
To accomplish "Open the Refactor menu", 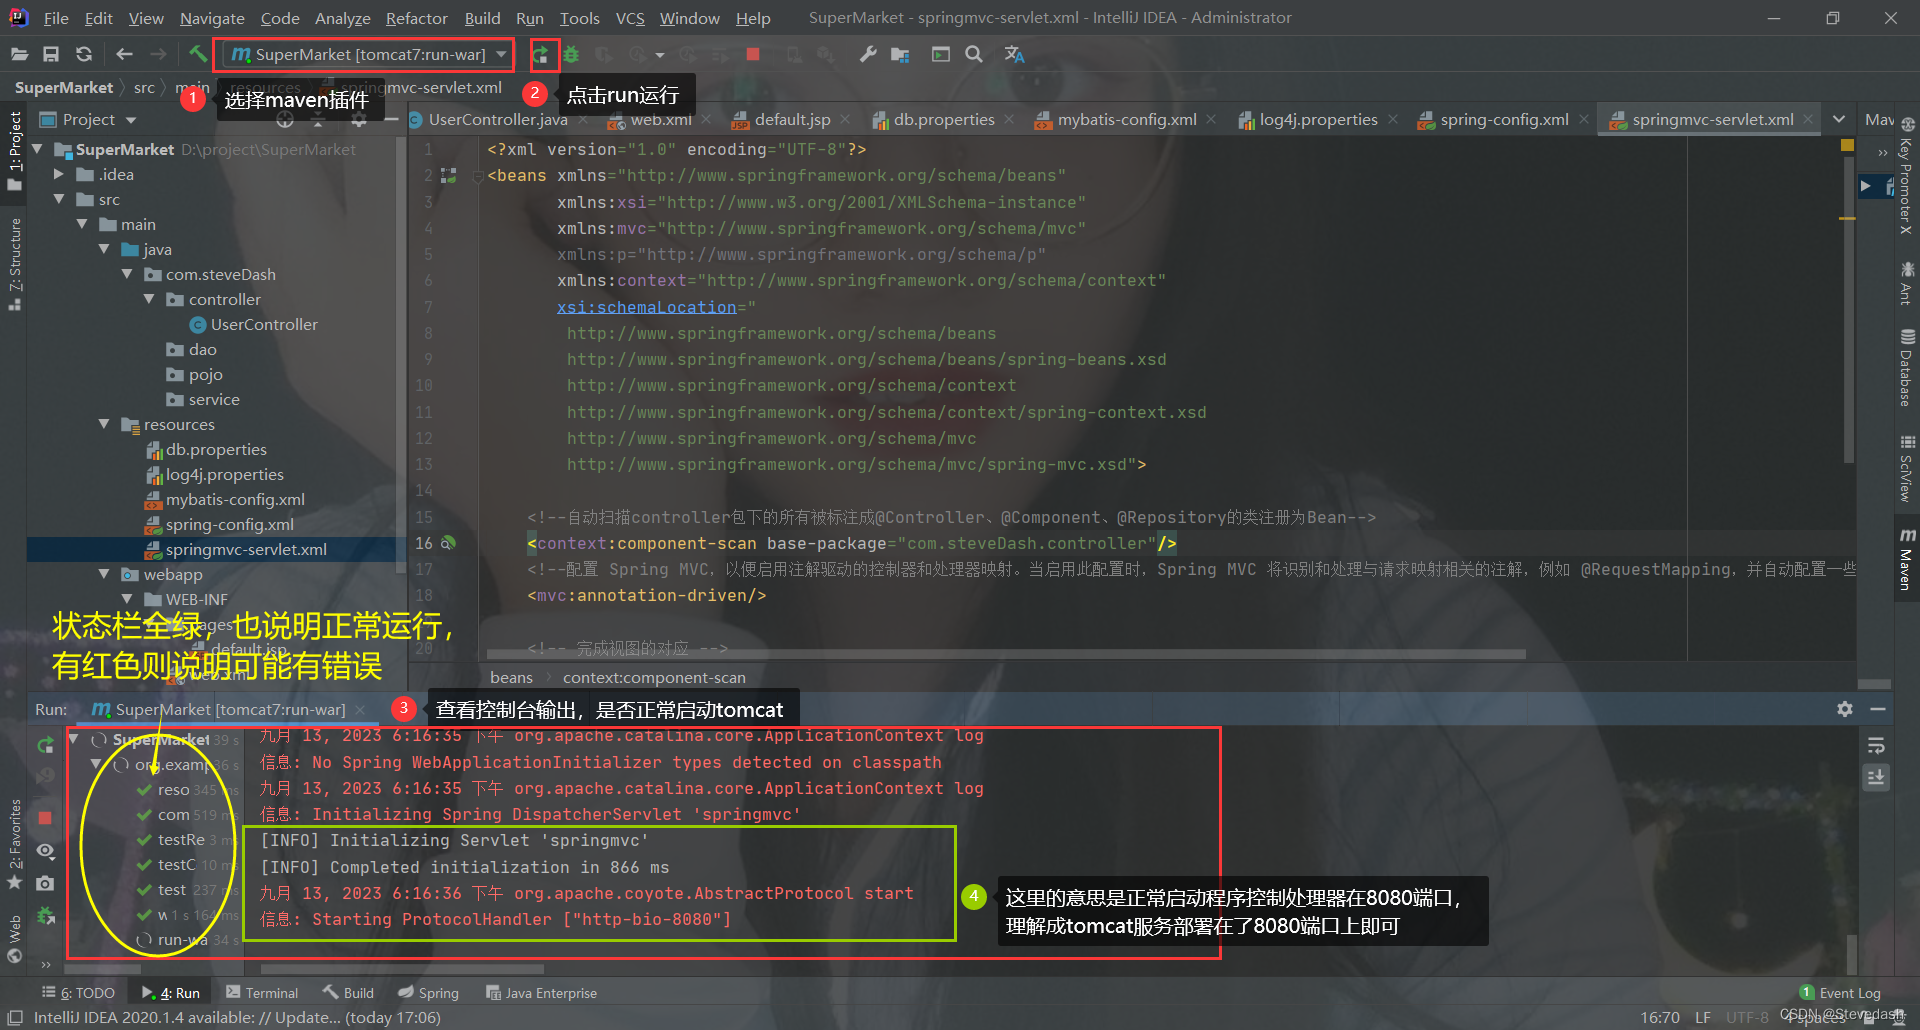I will (x=416, y=18).
